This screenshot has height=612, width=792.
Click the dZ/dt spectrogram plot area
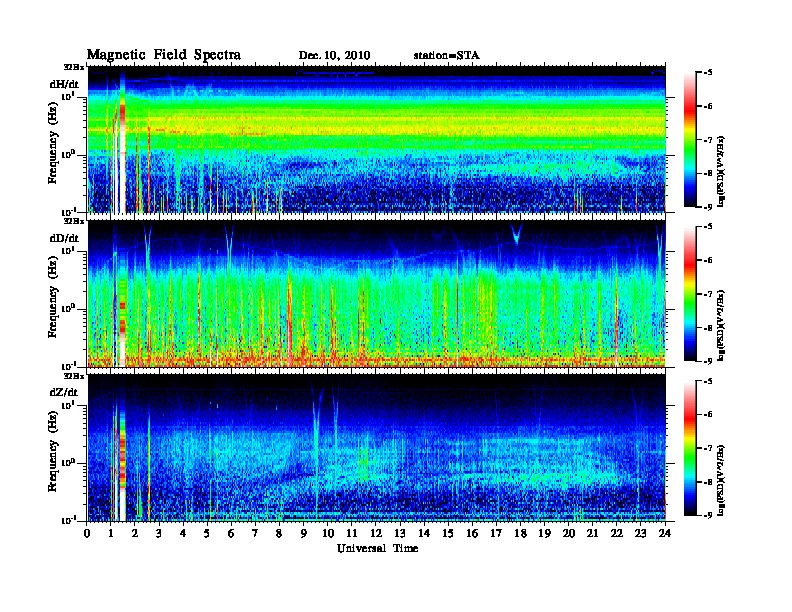coord(377,448)
